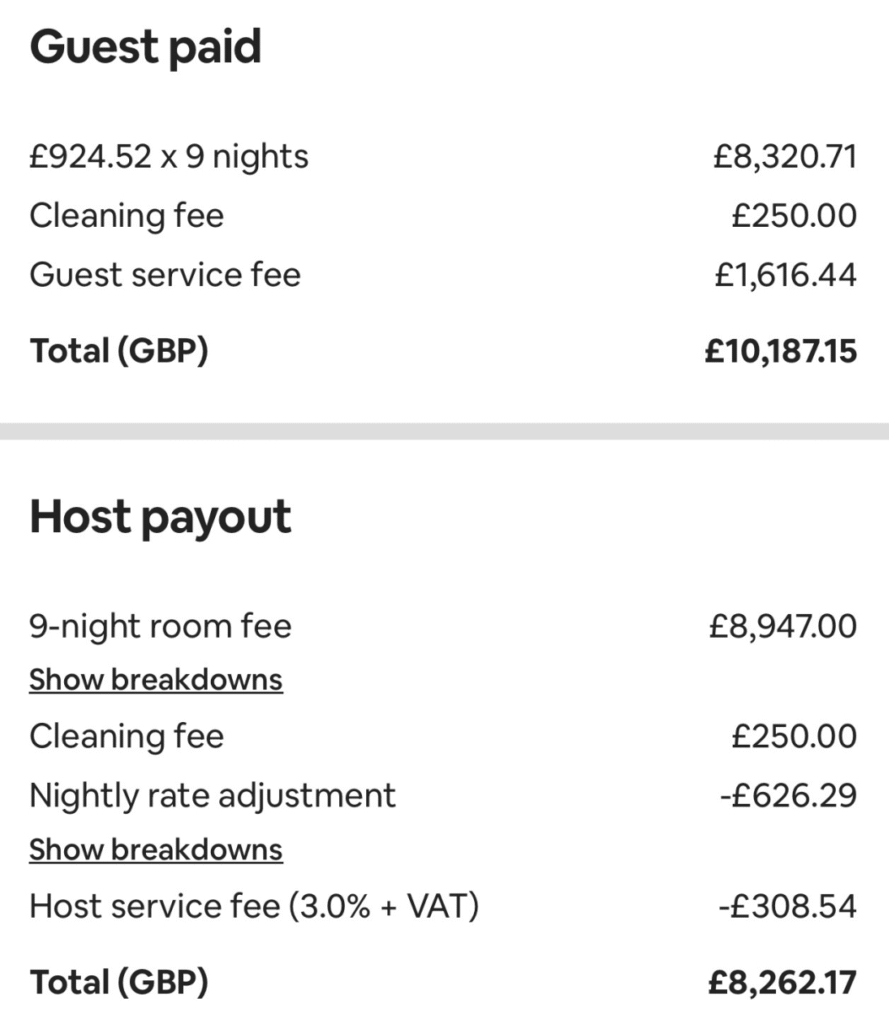889x1024 pixels.
Task: Click the £8,320.71 nights amount
Action: pyautogui.click(x=784, y=157)
